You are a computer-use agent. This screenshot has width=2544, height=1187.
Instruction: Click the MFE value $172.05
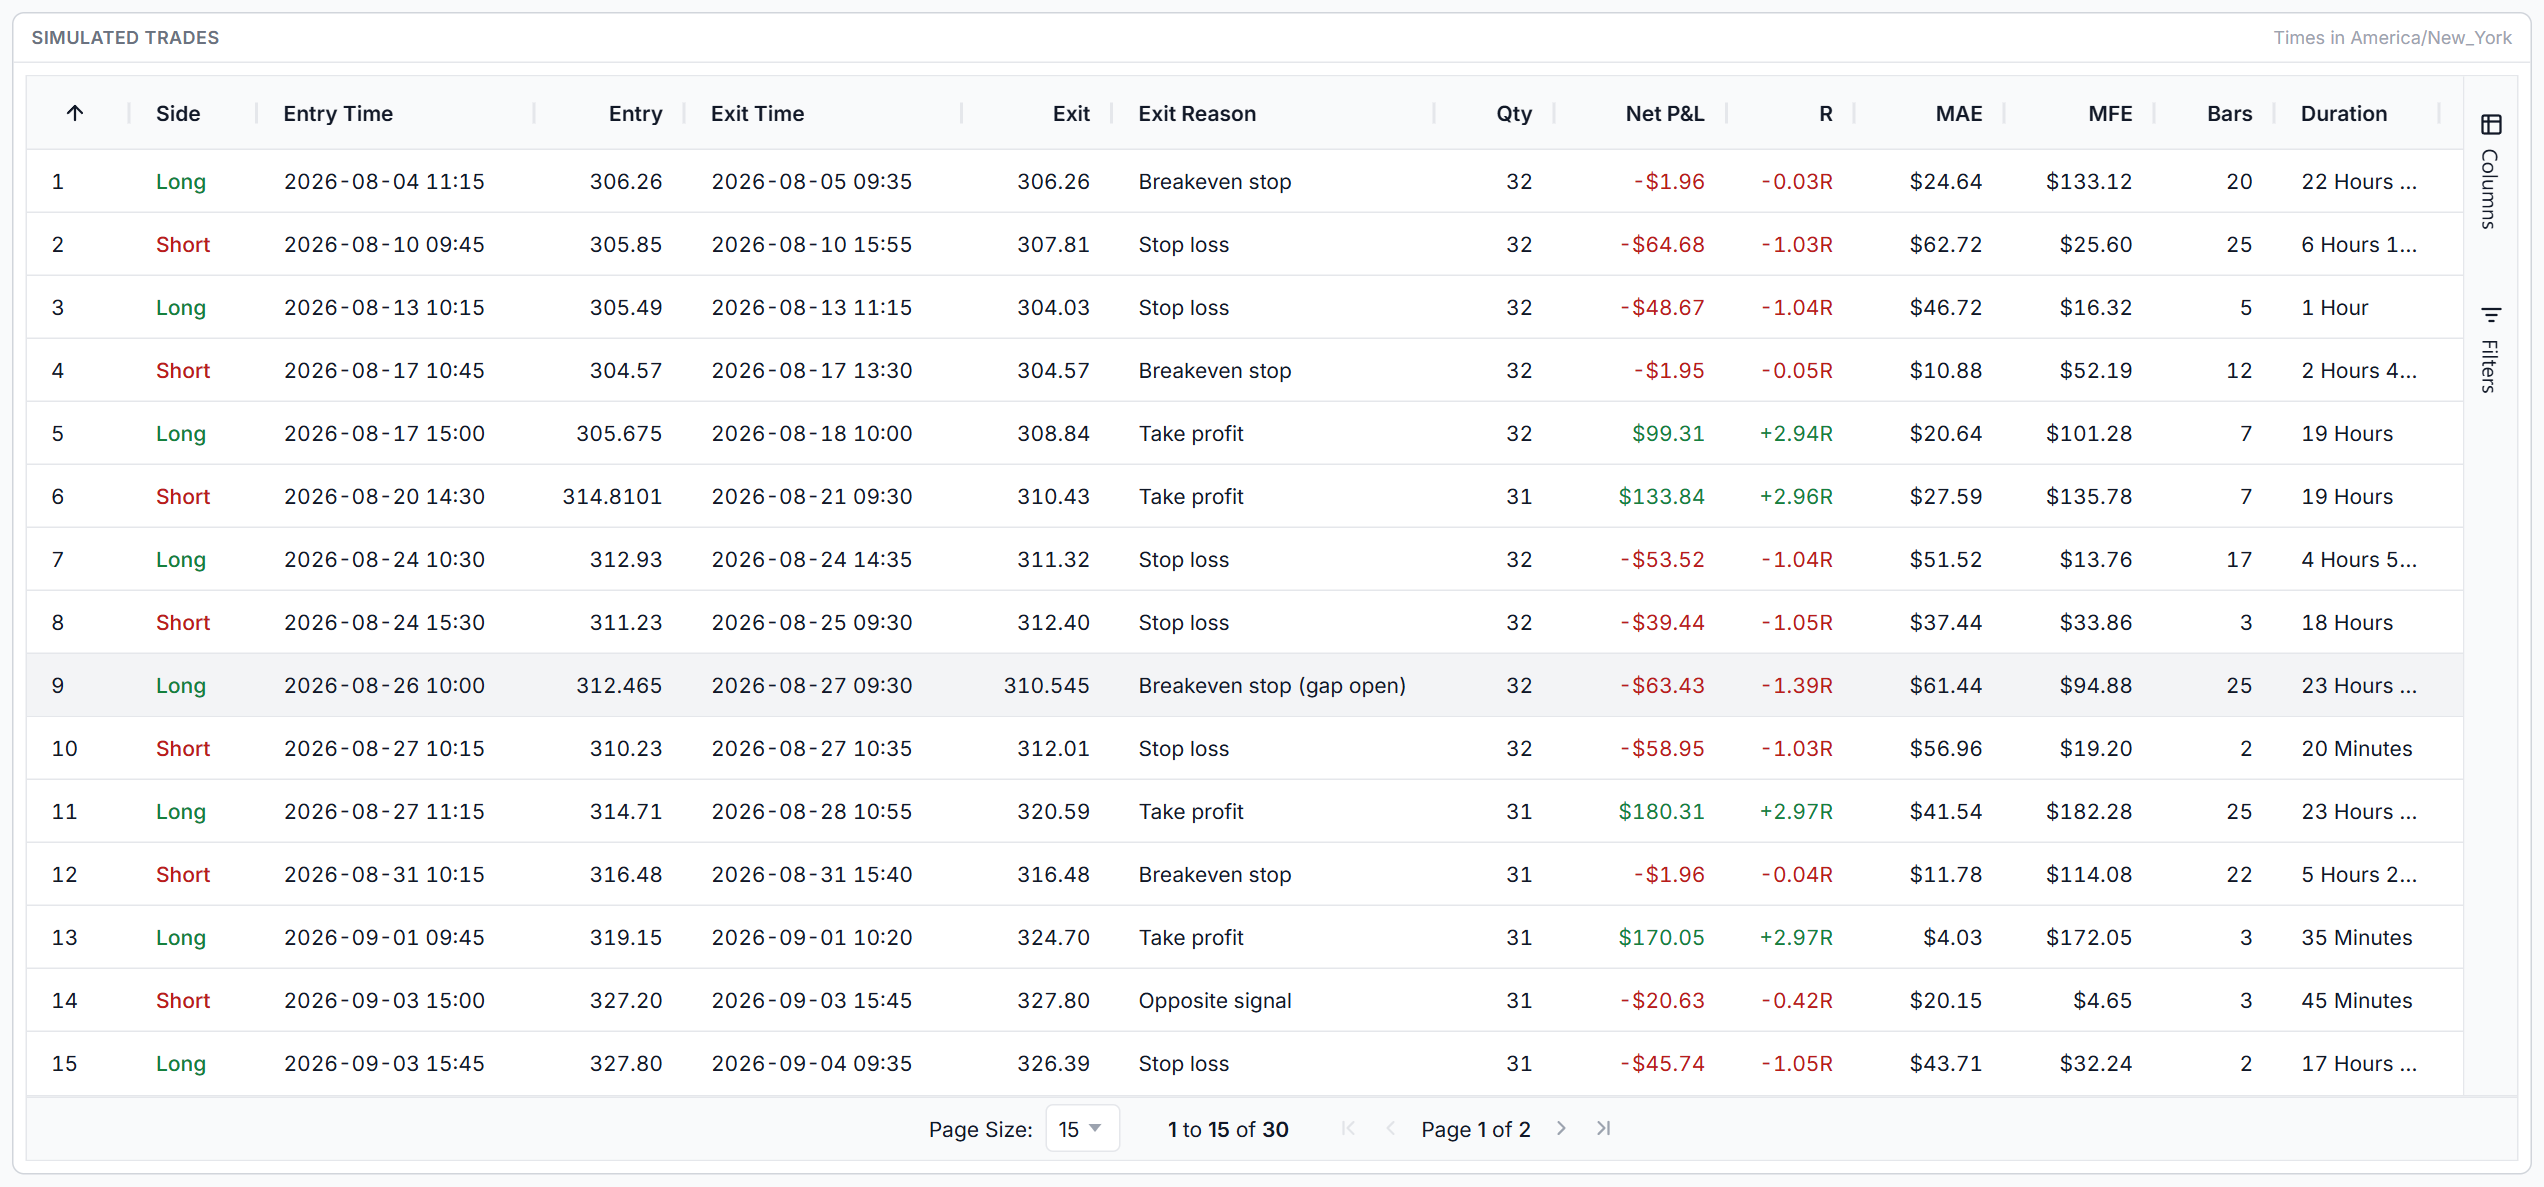(x=2088, y=938)
